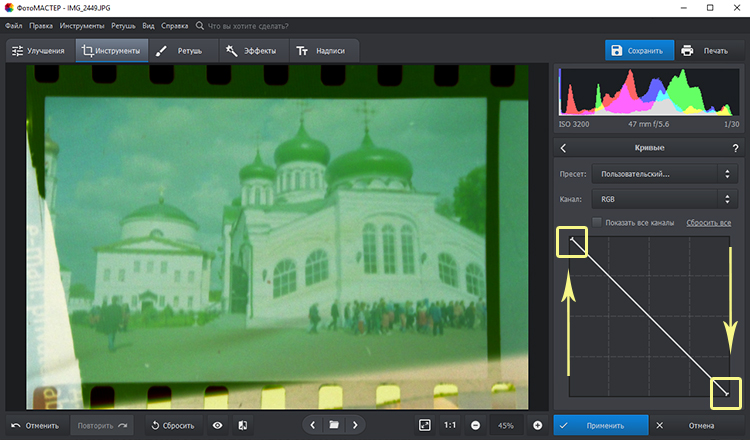The width and height of the screenshot is (750, 440).
Task: Open the folder browse icon
Action: point(333,425)
